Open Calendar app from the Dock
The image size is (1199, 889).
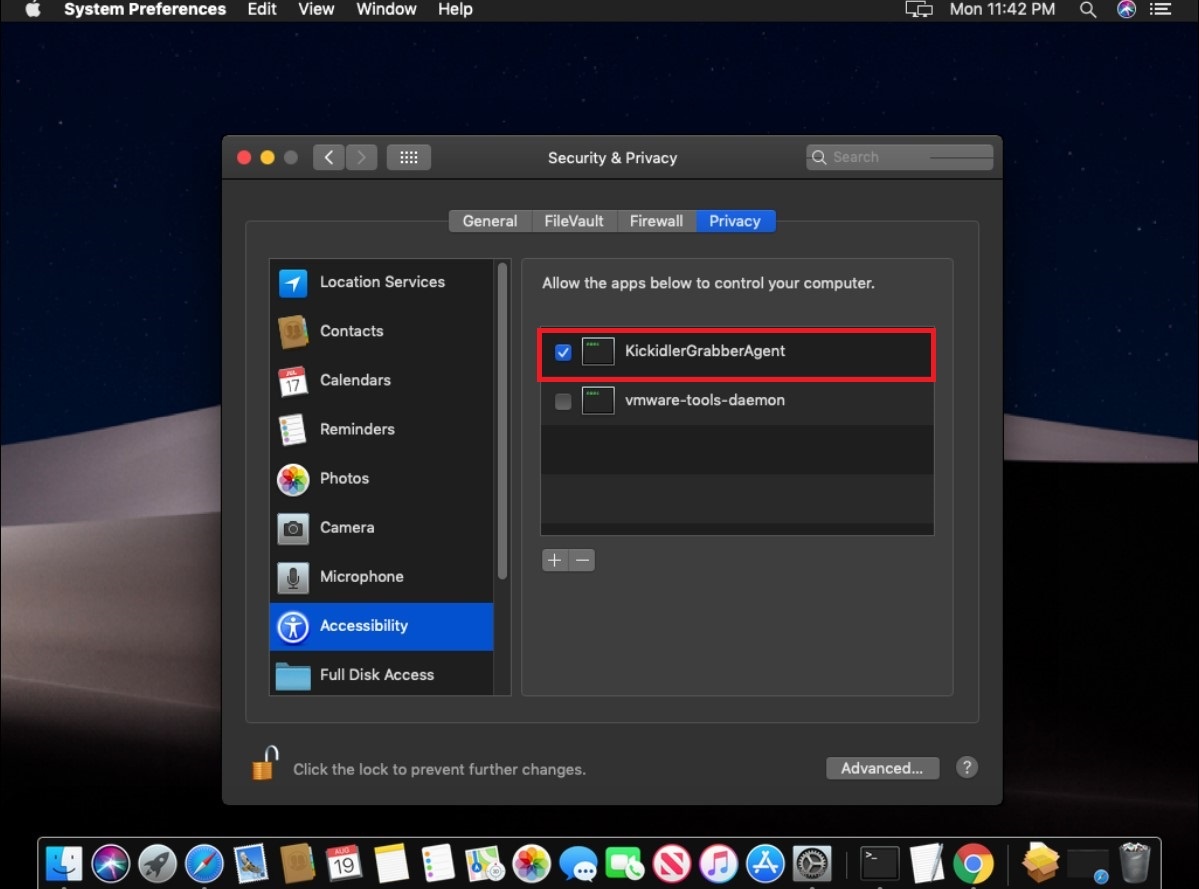pyautogui.click(x=344, y=864)
